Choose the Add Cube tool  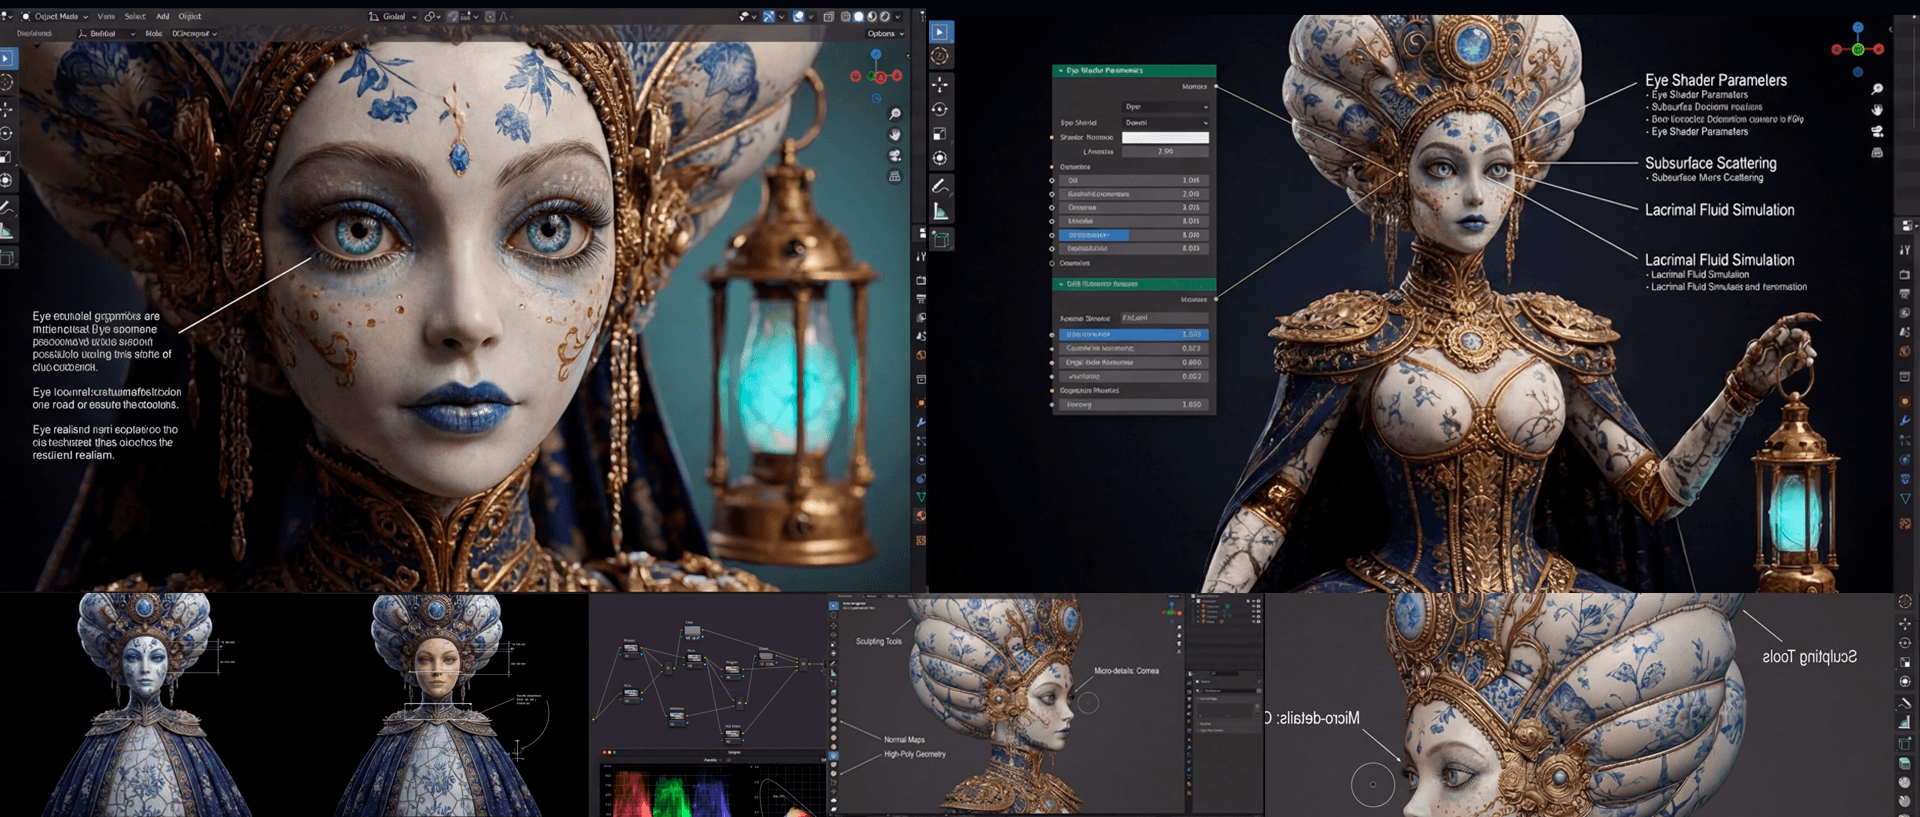(940, 239)
